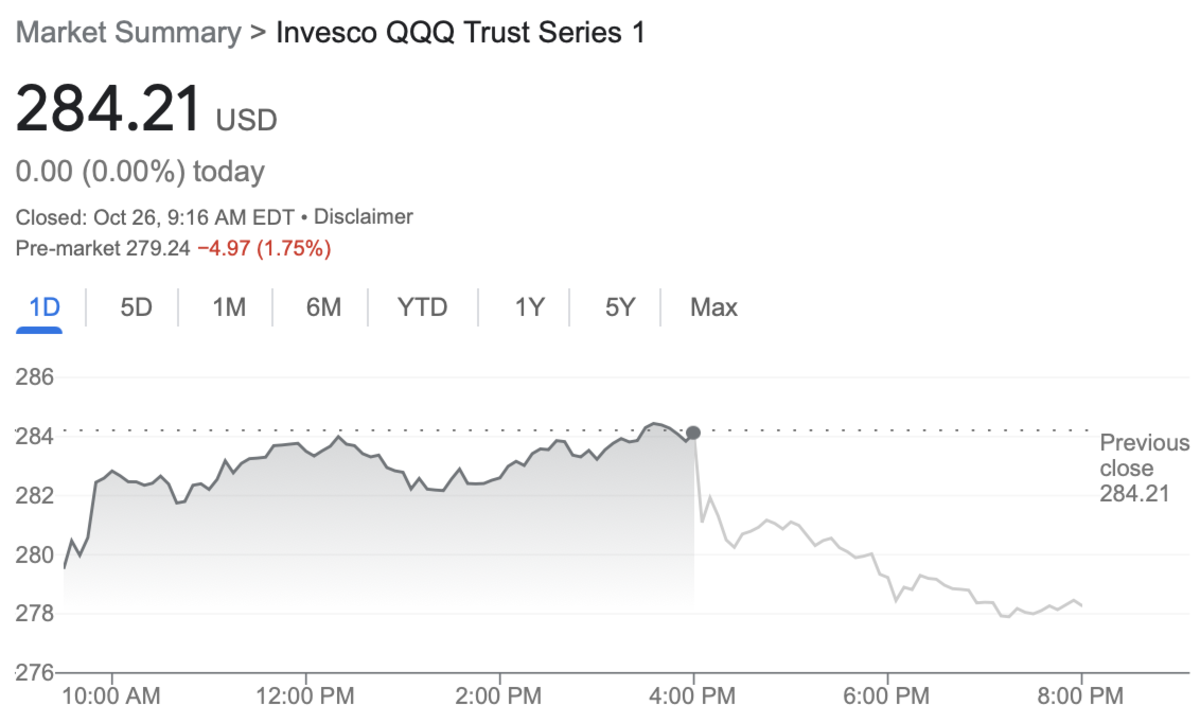Click the Market Summary breadcrumb link

(129, 32)
